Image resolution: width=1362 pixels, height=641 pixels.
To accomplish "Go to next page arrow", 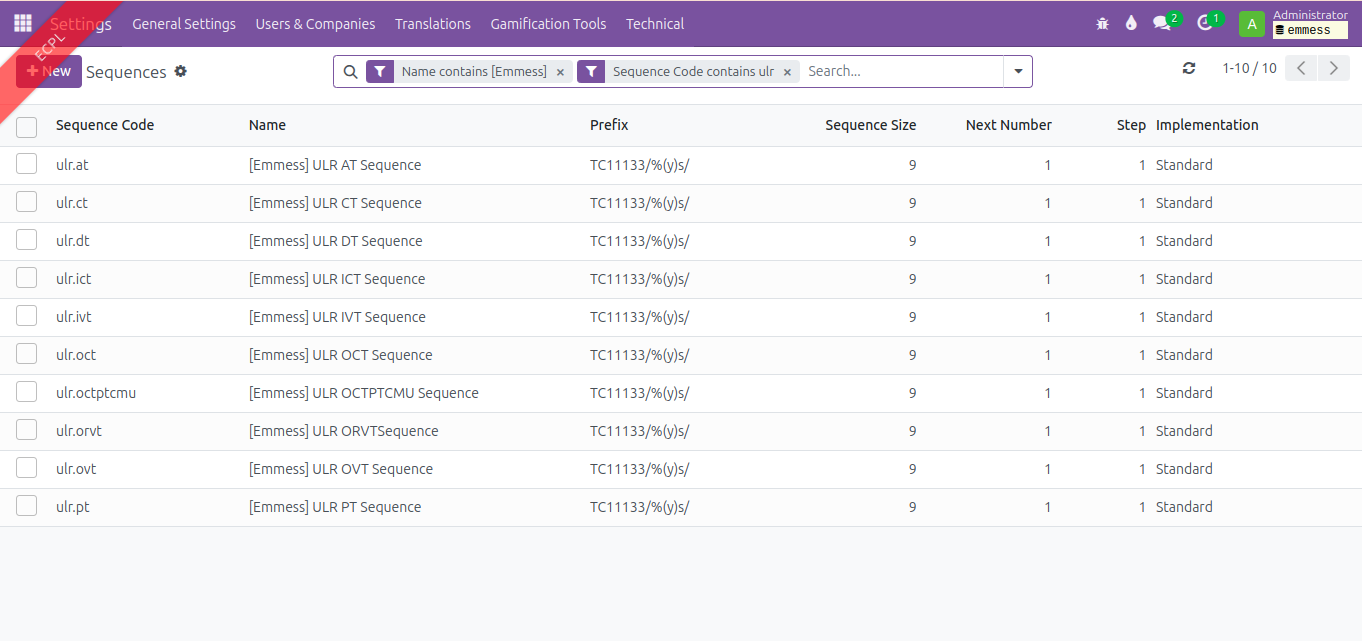I will point(1333,68).
